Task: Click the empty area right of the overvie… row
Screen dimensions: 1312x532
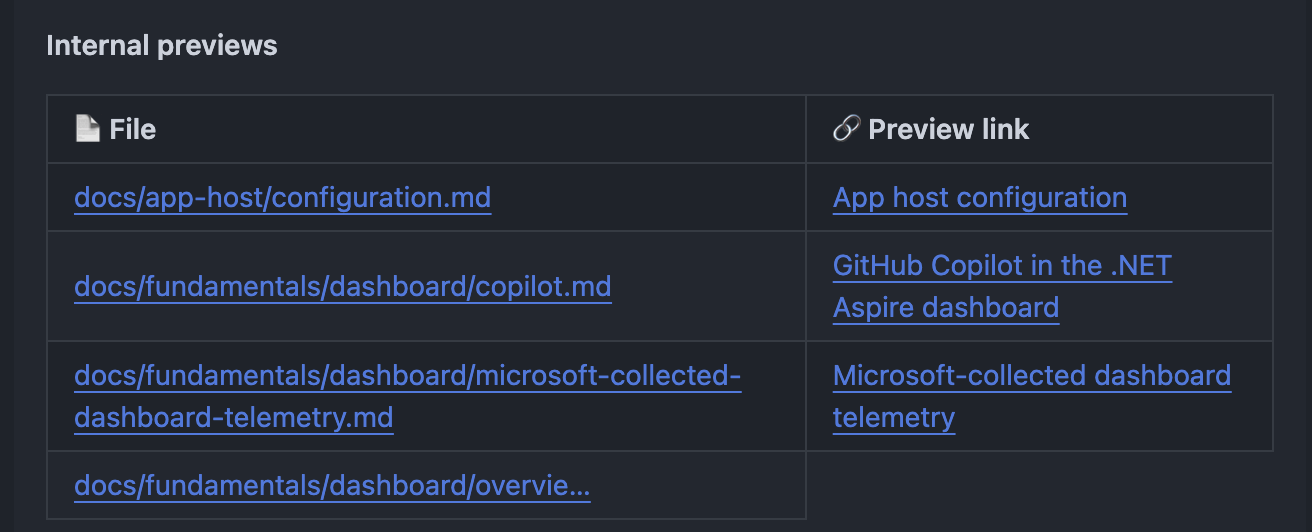Action: pos(1040,486)
